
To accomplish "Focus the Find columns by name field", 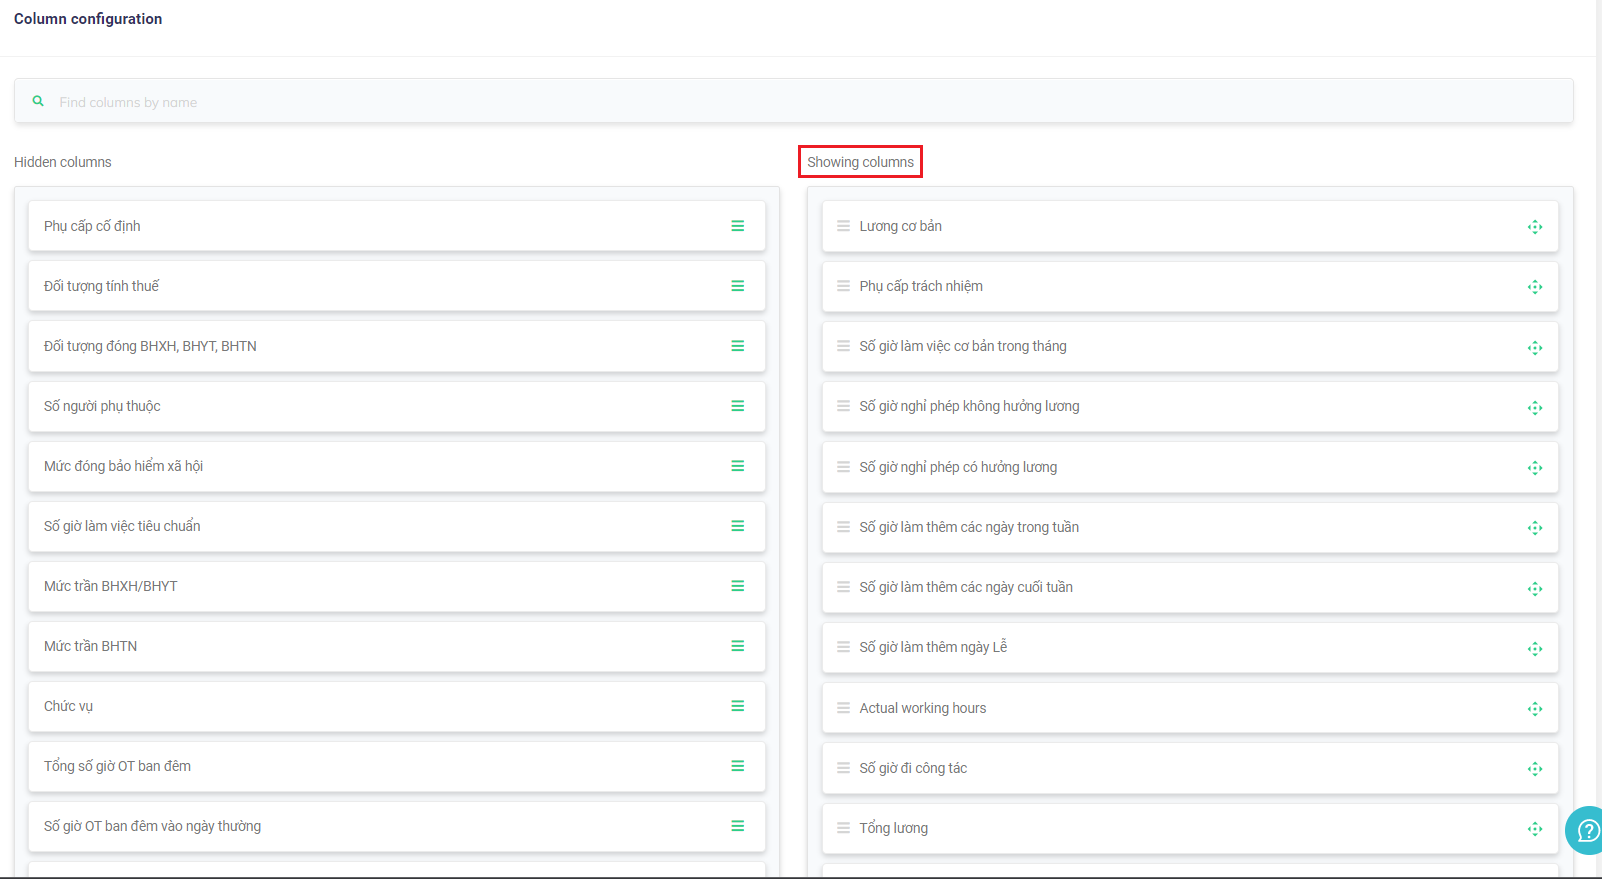I will click(x=794, y=101).
